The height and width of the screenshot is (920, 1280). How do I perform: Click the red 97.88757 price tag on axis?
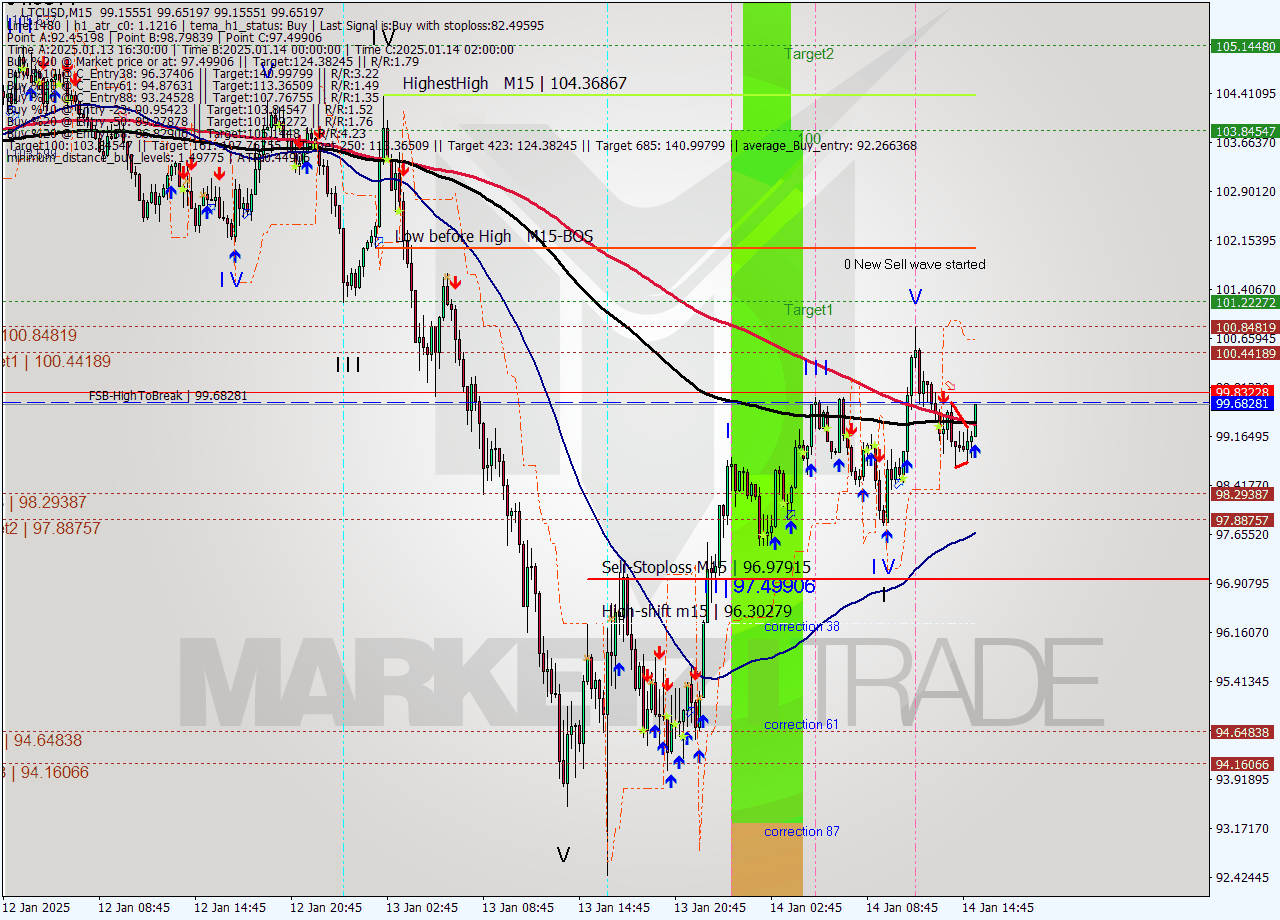click(1245, 520)
